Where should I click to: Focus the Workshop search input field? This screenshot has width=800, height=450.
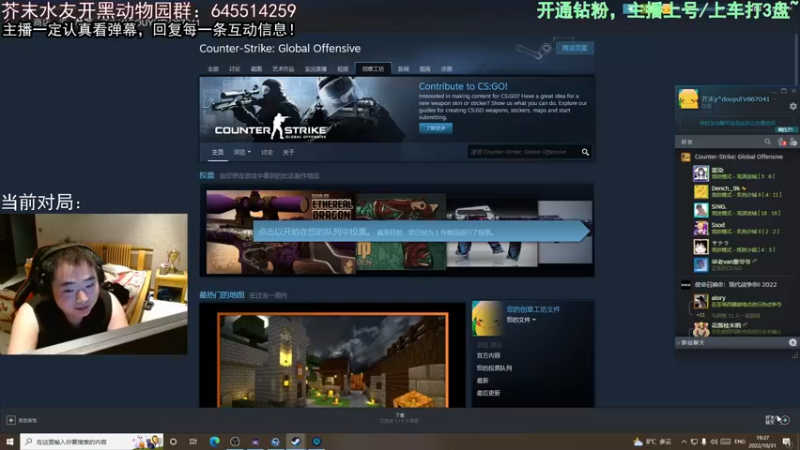[523, 152]
